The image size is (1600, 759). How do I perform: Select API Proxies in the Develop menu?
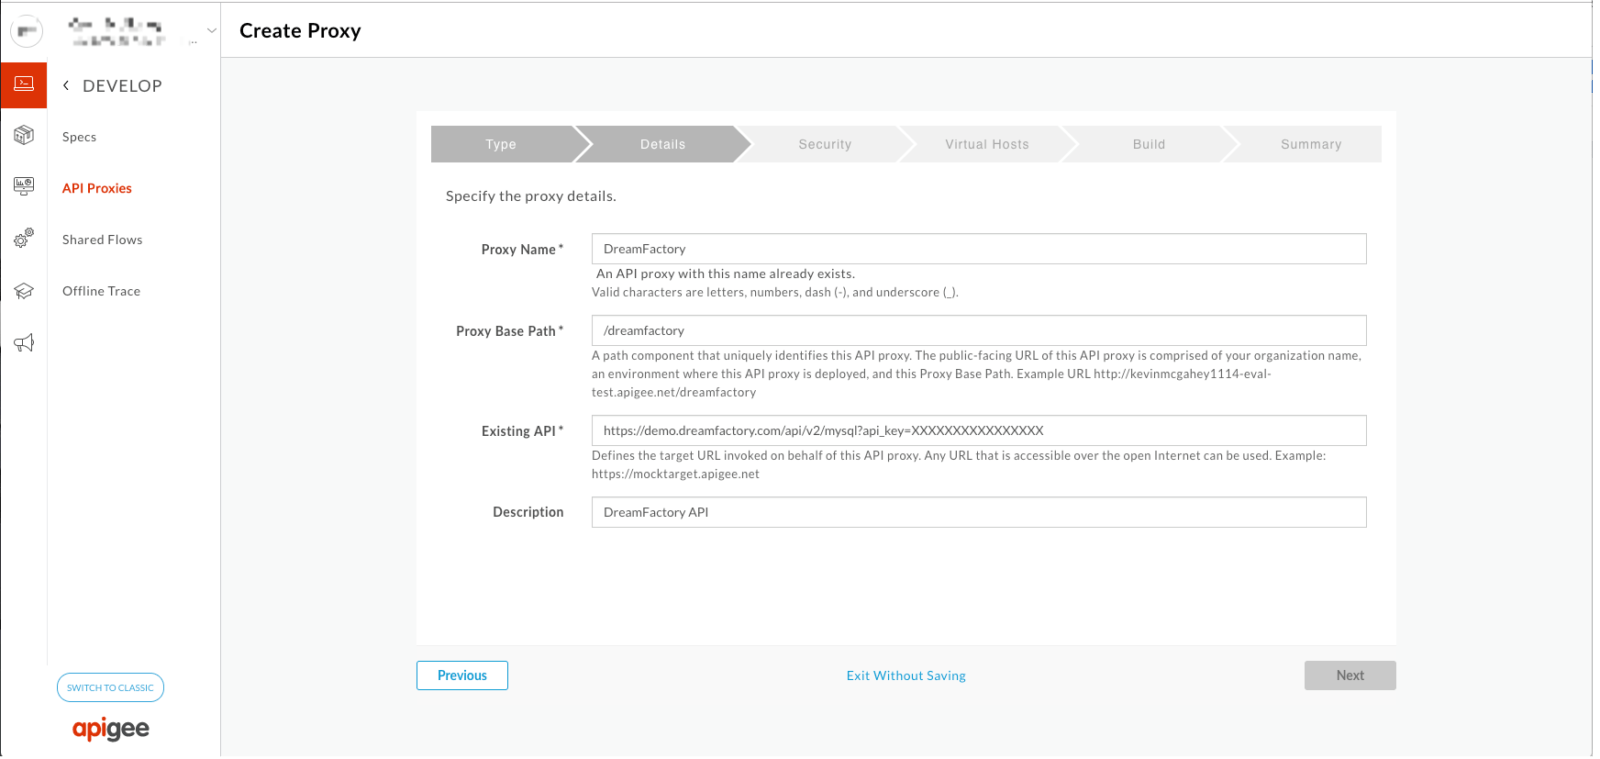click(x=97, y=188)
